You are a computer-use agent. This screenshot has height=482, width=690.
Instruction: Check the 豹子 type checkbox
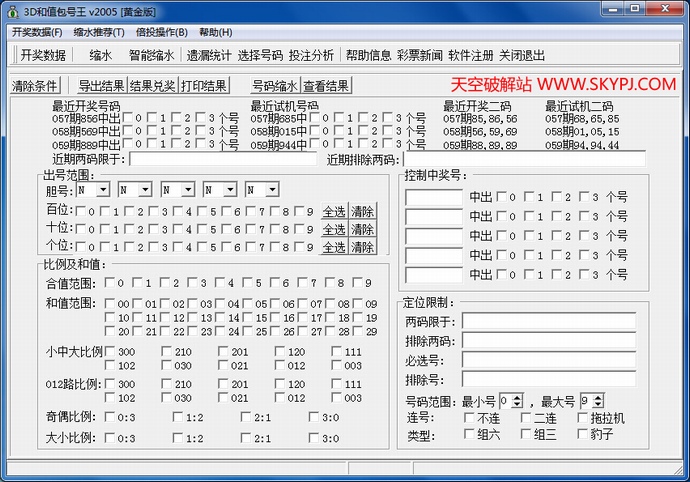(x=584, y=434)
